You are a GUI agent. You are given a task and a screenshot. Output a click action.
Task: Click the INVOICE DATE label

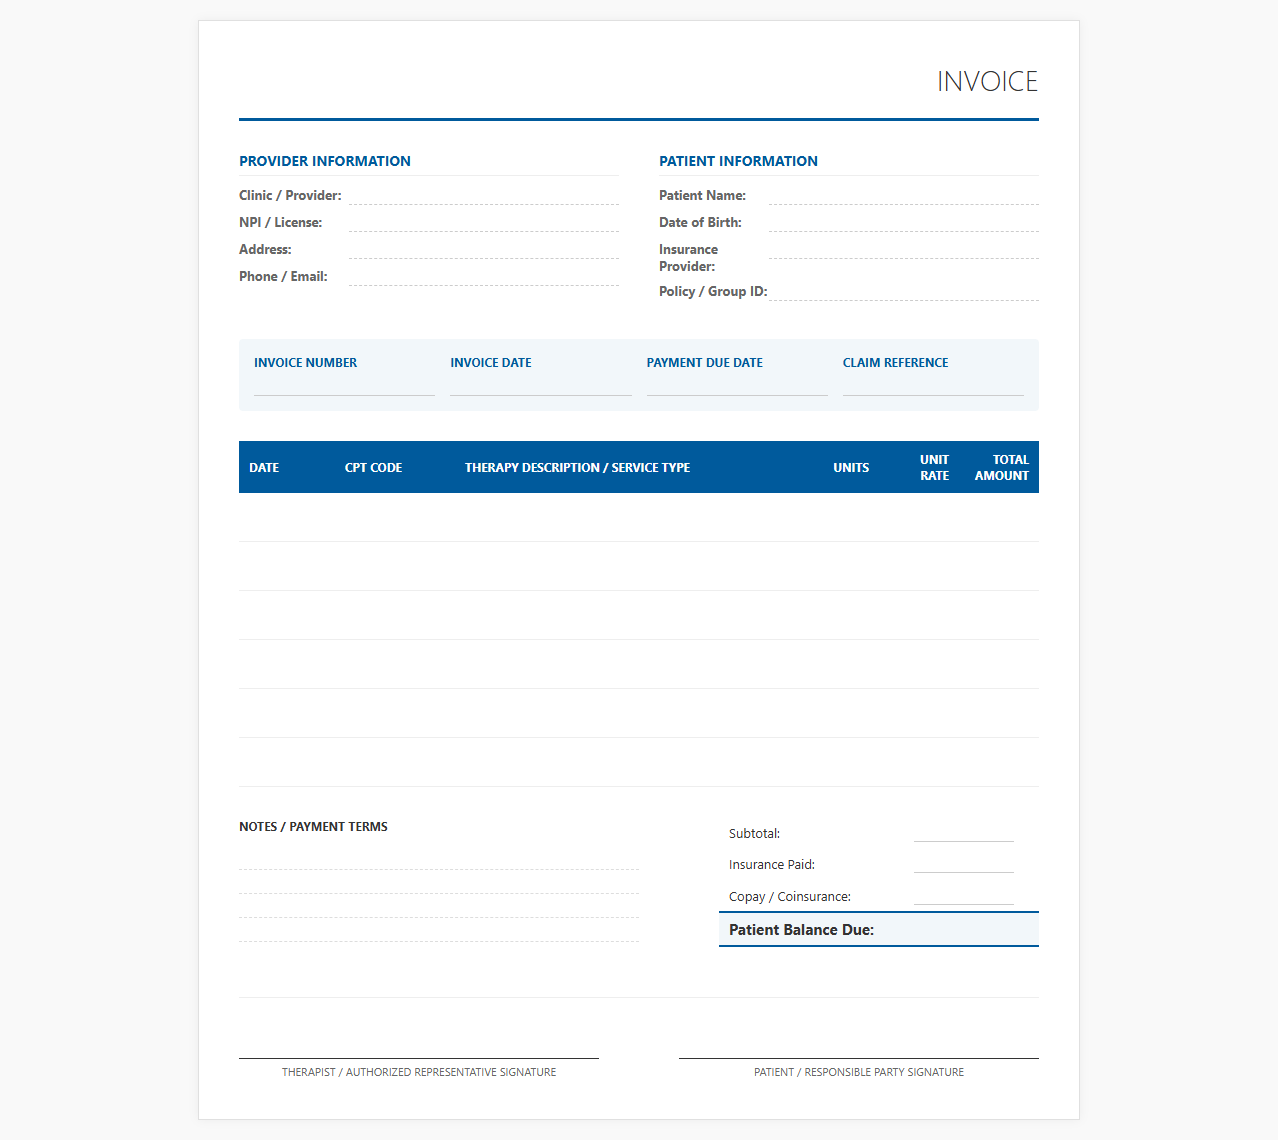(491, 363)
